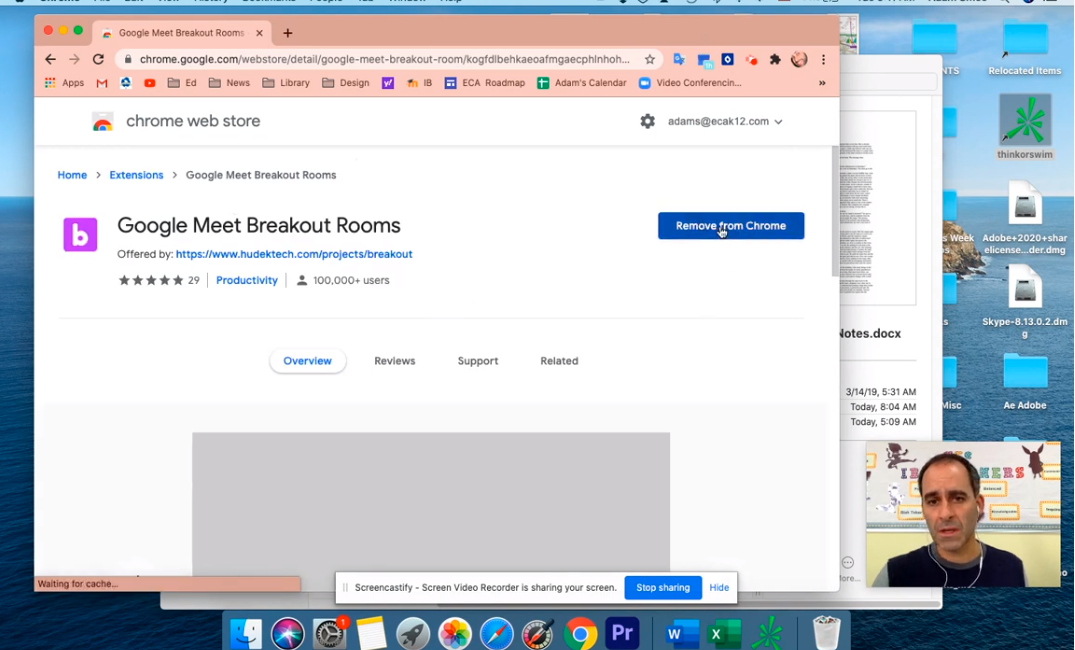Image resolution: width=1075 pixels, height=650 pixels.
Task: Open System Preferences in the dock
Action: [330, 633]
